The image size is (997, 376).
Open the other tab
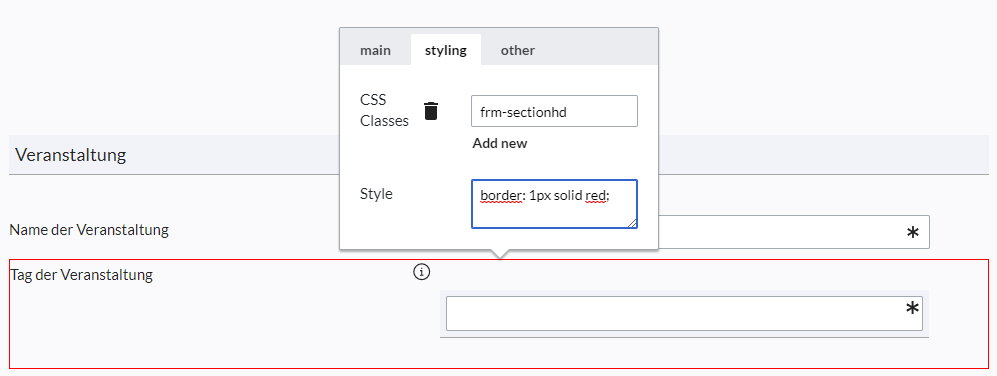click(x=518, y=50)
